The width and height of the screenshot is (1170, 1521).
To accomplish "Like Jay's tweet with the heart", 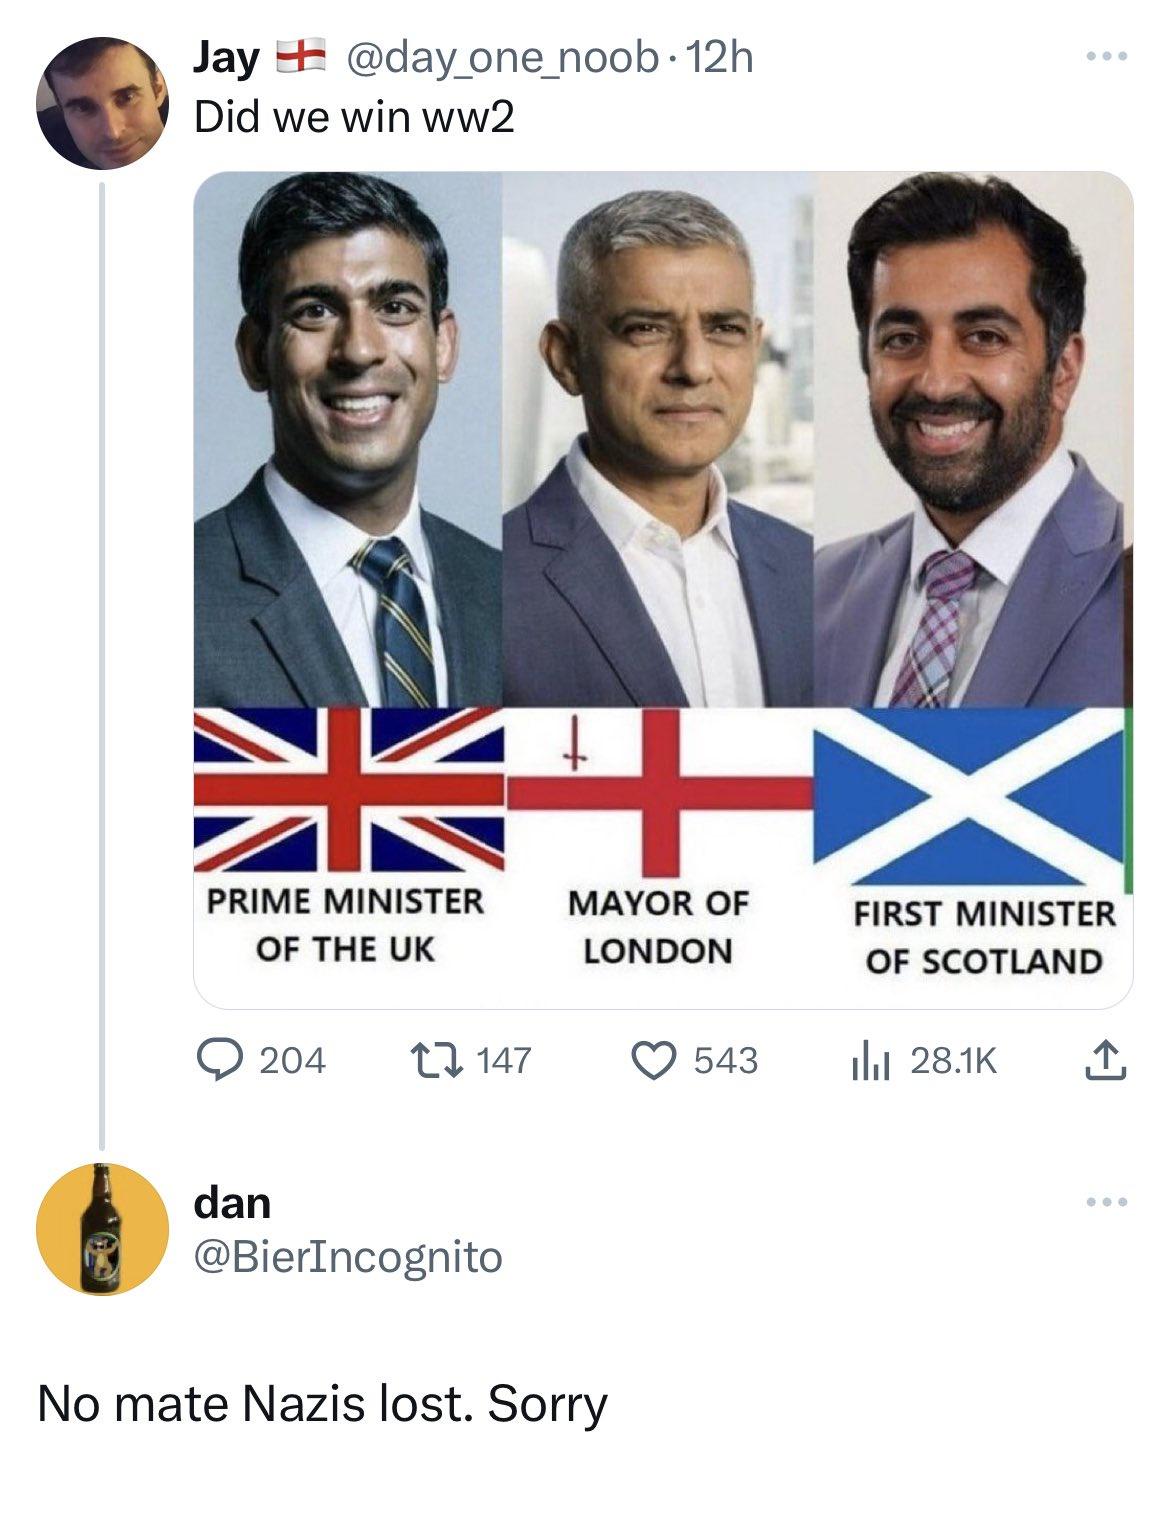I will click(x=655, y=1059).
